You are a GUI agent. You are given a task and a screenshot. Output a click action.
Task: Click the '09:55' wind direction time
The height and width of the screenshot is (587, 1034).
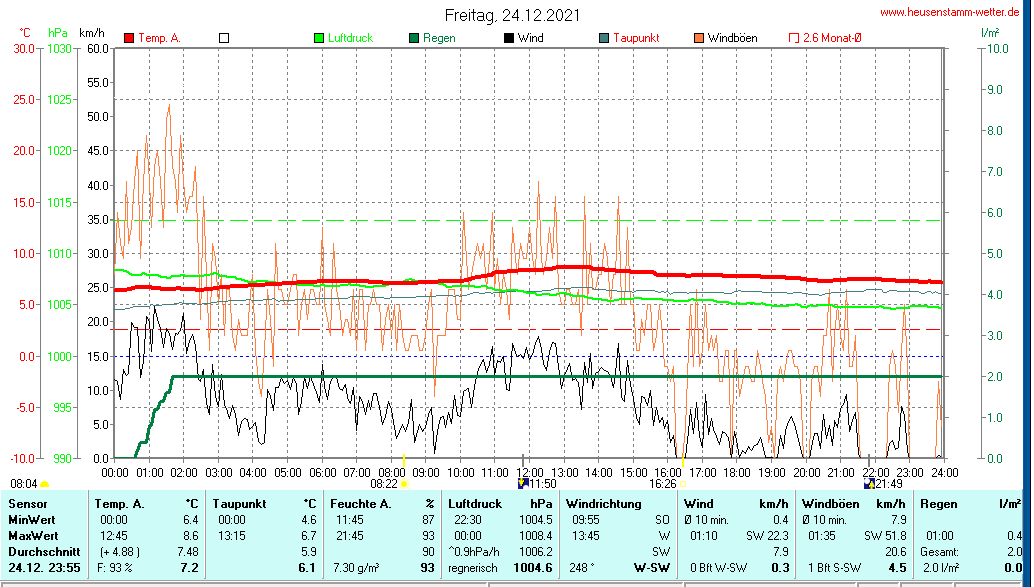click(x=586, y=520)
